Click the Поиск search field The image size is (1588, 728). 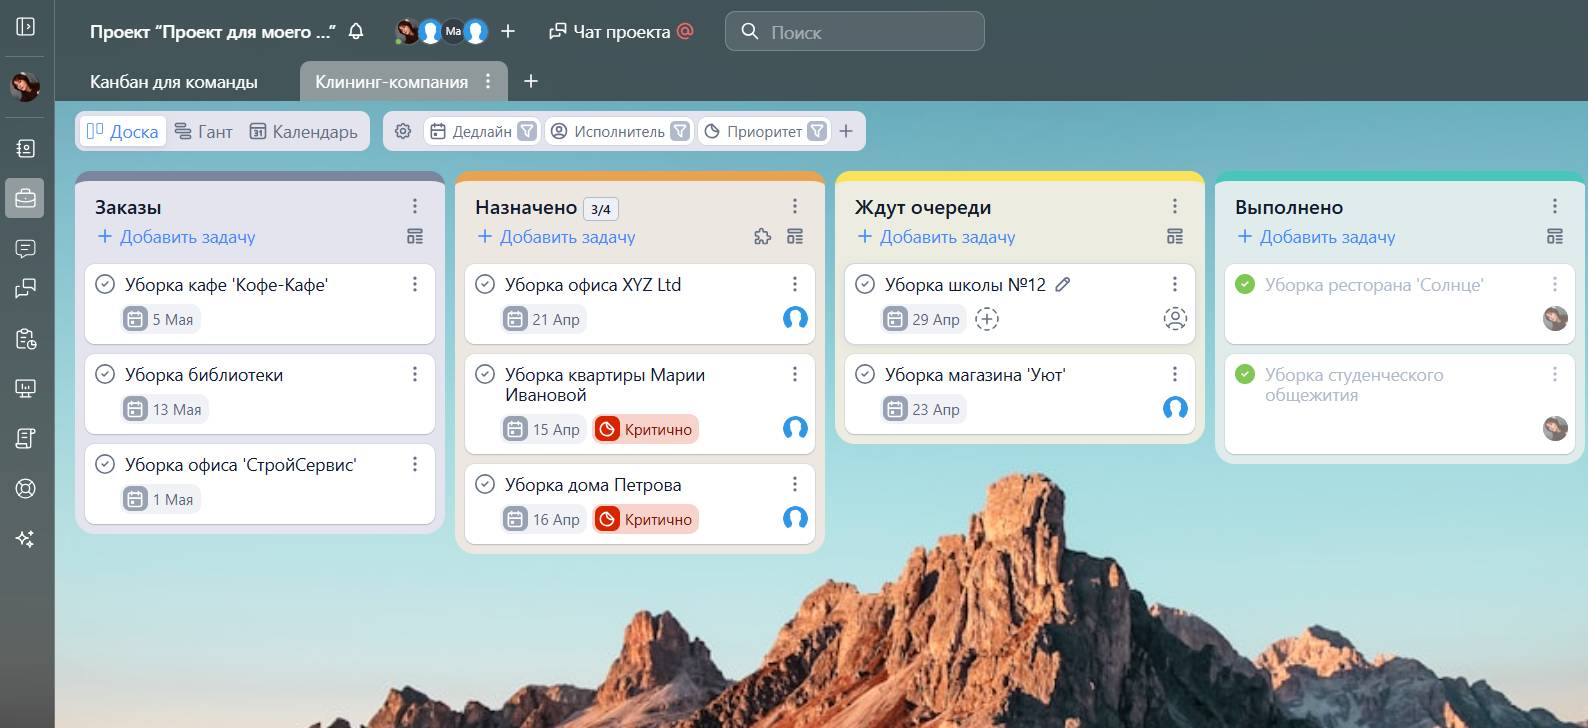coord(855,32)
